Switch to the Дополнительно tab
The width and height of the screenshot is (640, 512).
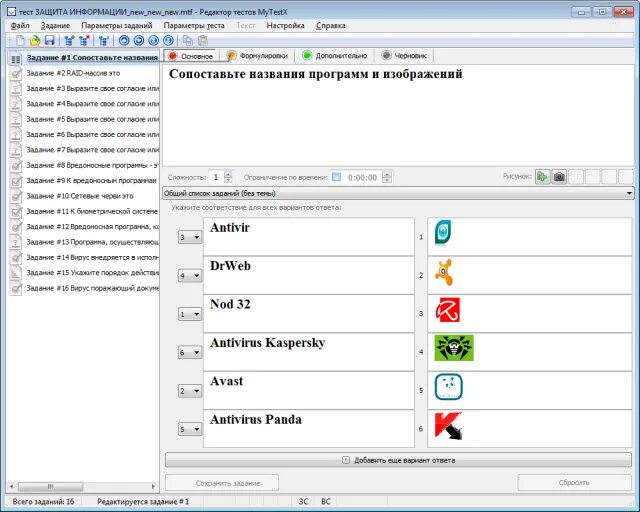(x=335, y=56)
